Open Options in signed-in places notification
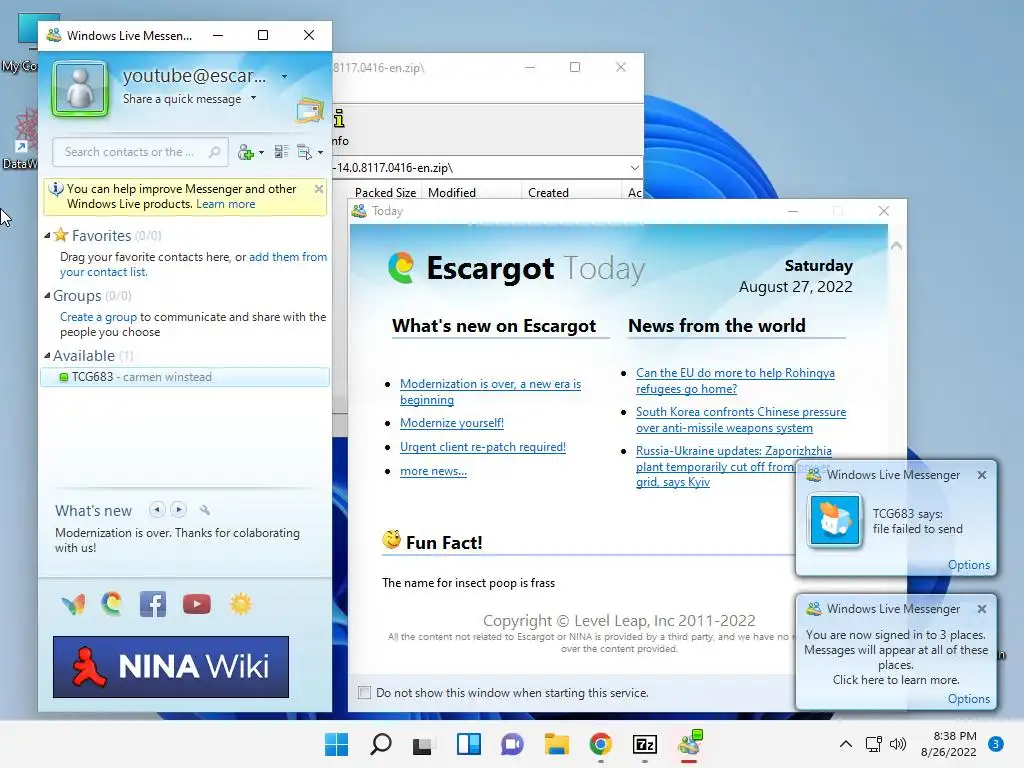The width and height of the screenshot is (1024, 768). [x=968, y=699]
